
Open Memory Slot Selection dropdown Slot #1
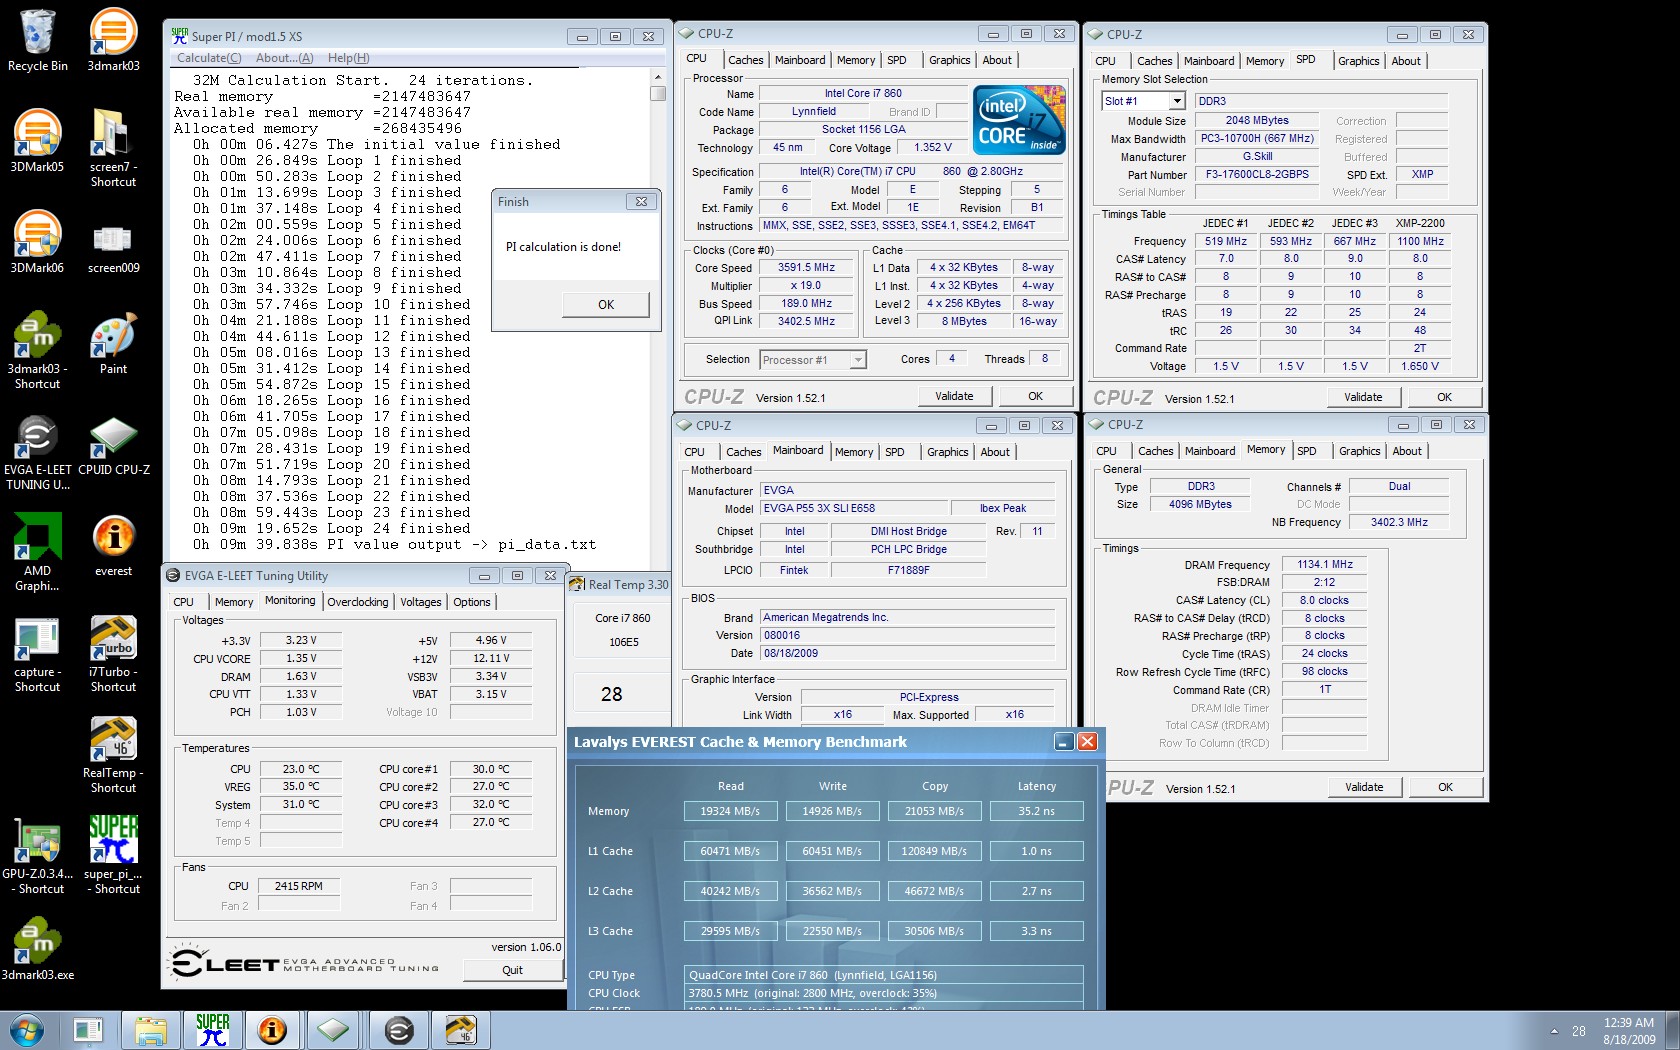[x=1143, y=101]
